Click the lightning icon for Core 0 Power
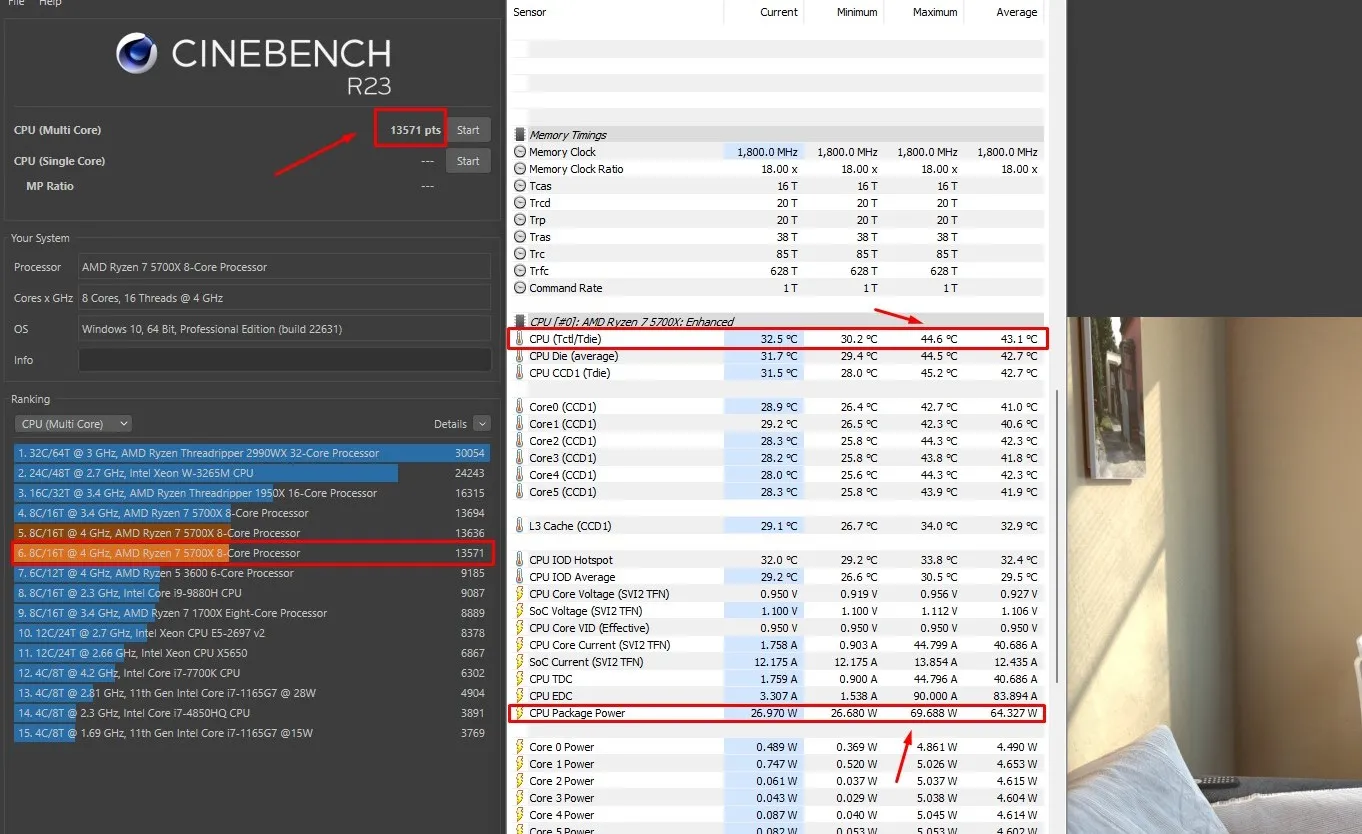This screenshot has height=834, width=1362. pyautogui.click(x=519, y=747)
